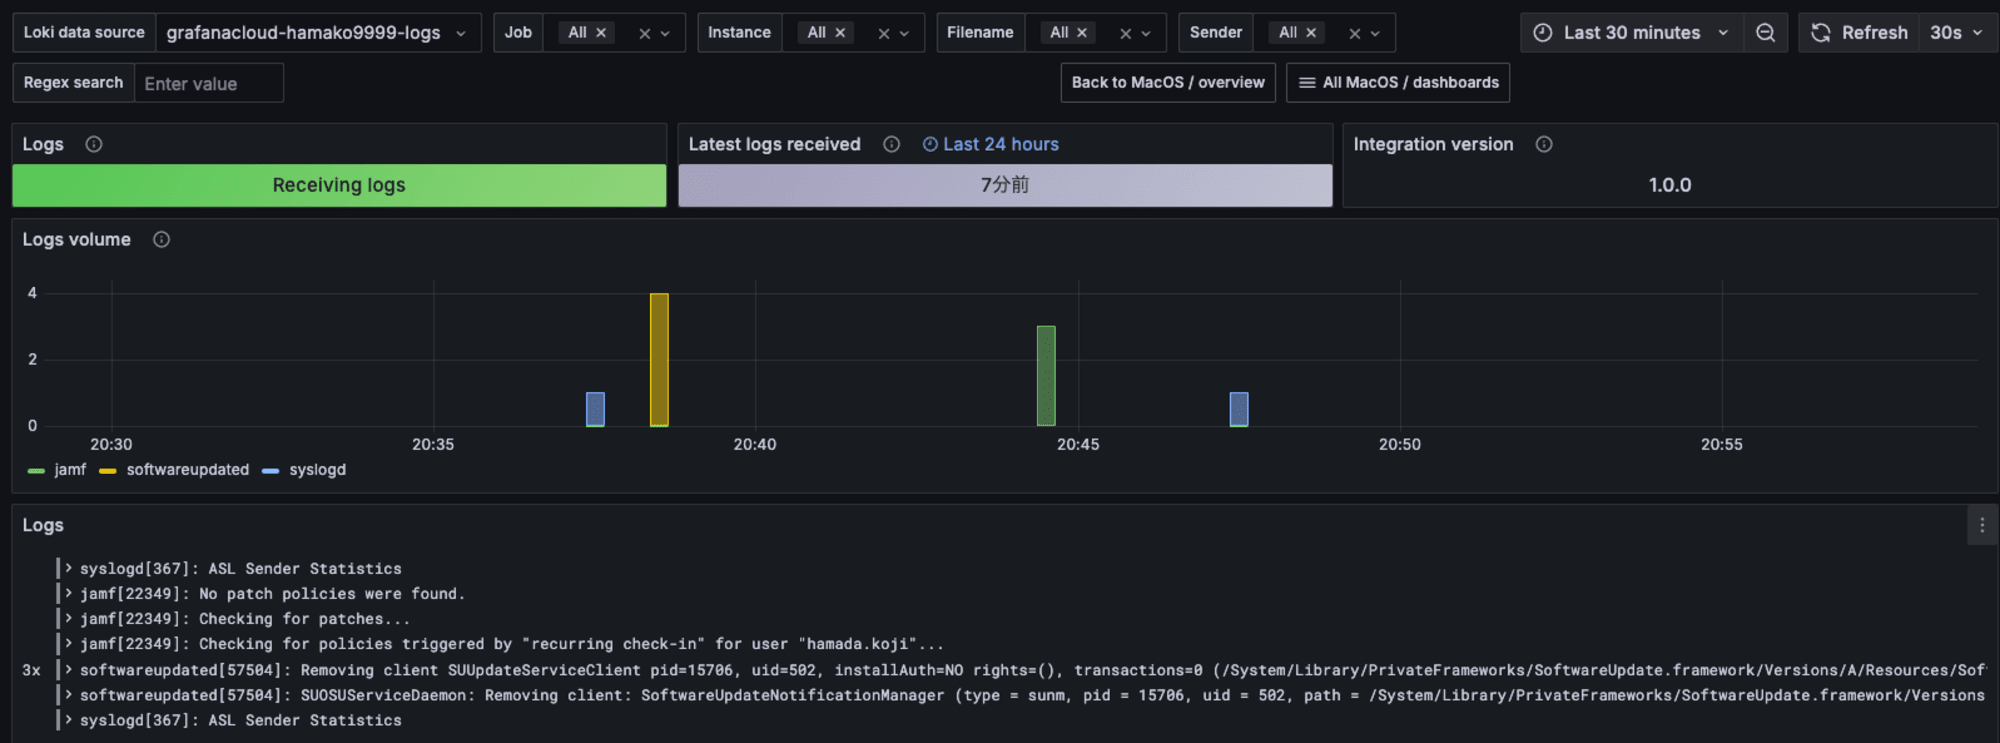Click the Integration version panel title
Screen dimensions: 2000x743
point(1433,144)
